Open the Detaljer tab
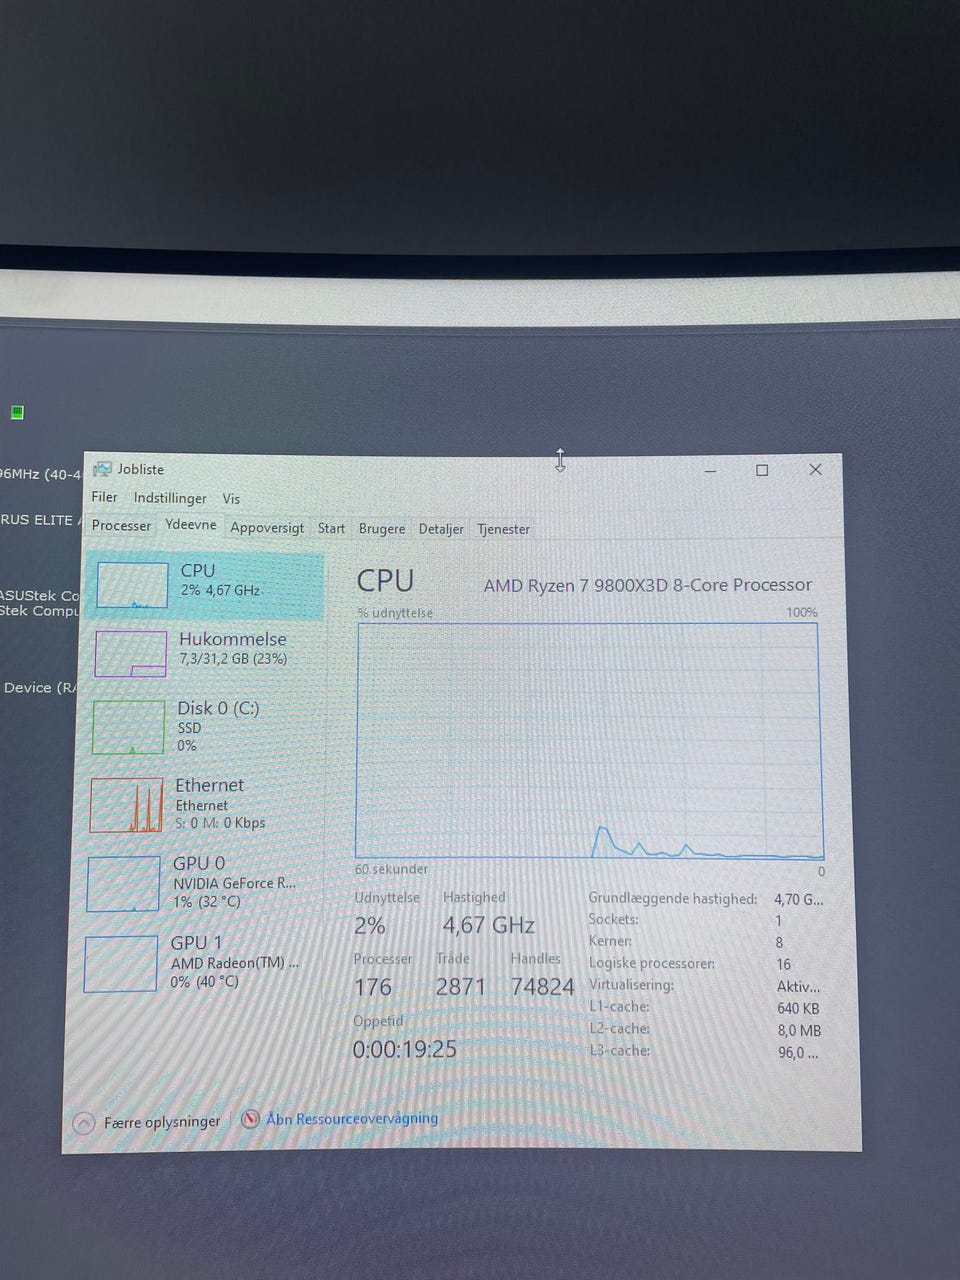The image size is (960, 1280). pyautogui.click(x=441, y=529)
